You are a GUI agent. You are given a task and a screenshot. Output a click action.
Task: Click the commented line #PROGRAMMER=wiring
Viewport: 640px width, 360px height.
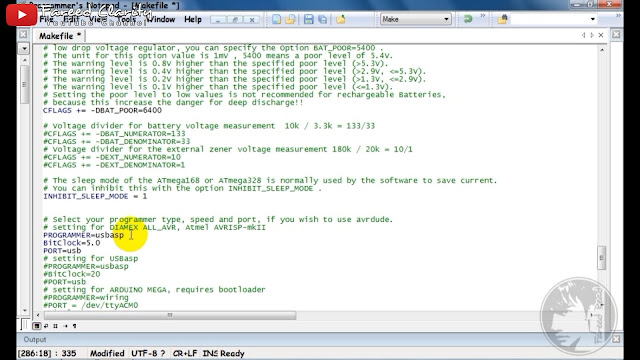point(86,298)
